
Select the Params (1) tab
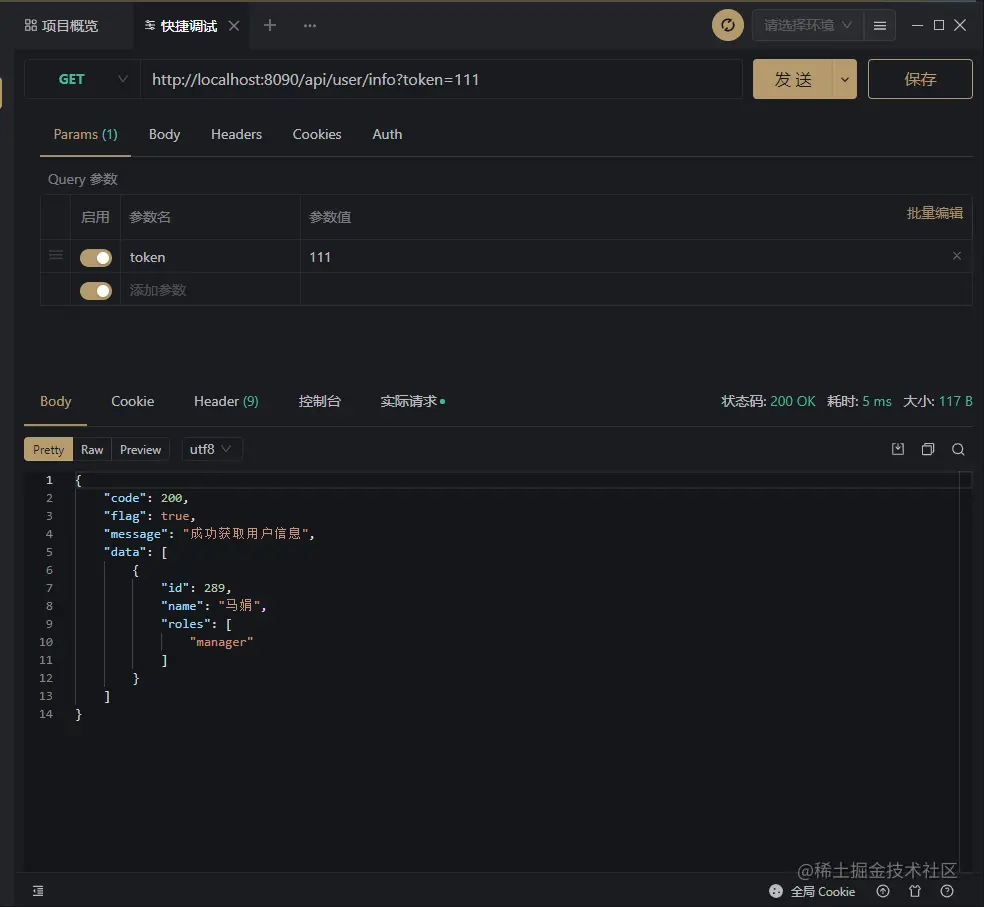tap(85, 134)
